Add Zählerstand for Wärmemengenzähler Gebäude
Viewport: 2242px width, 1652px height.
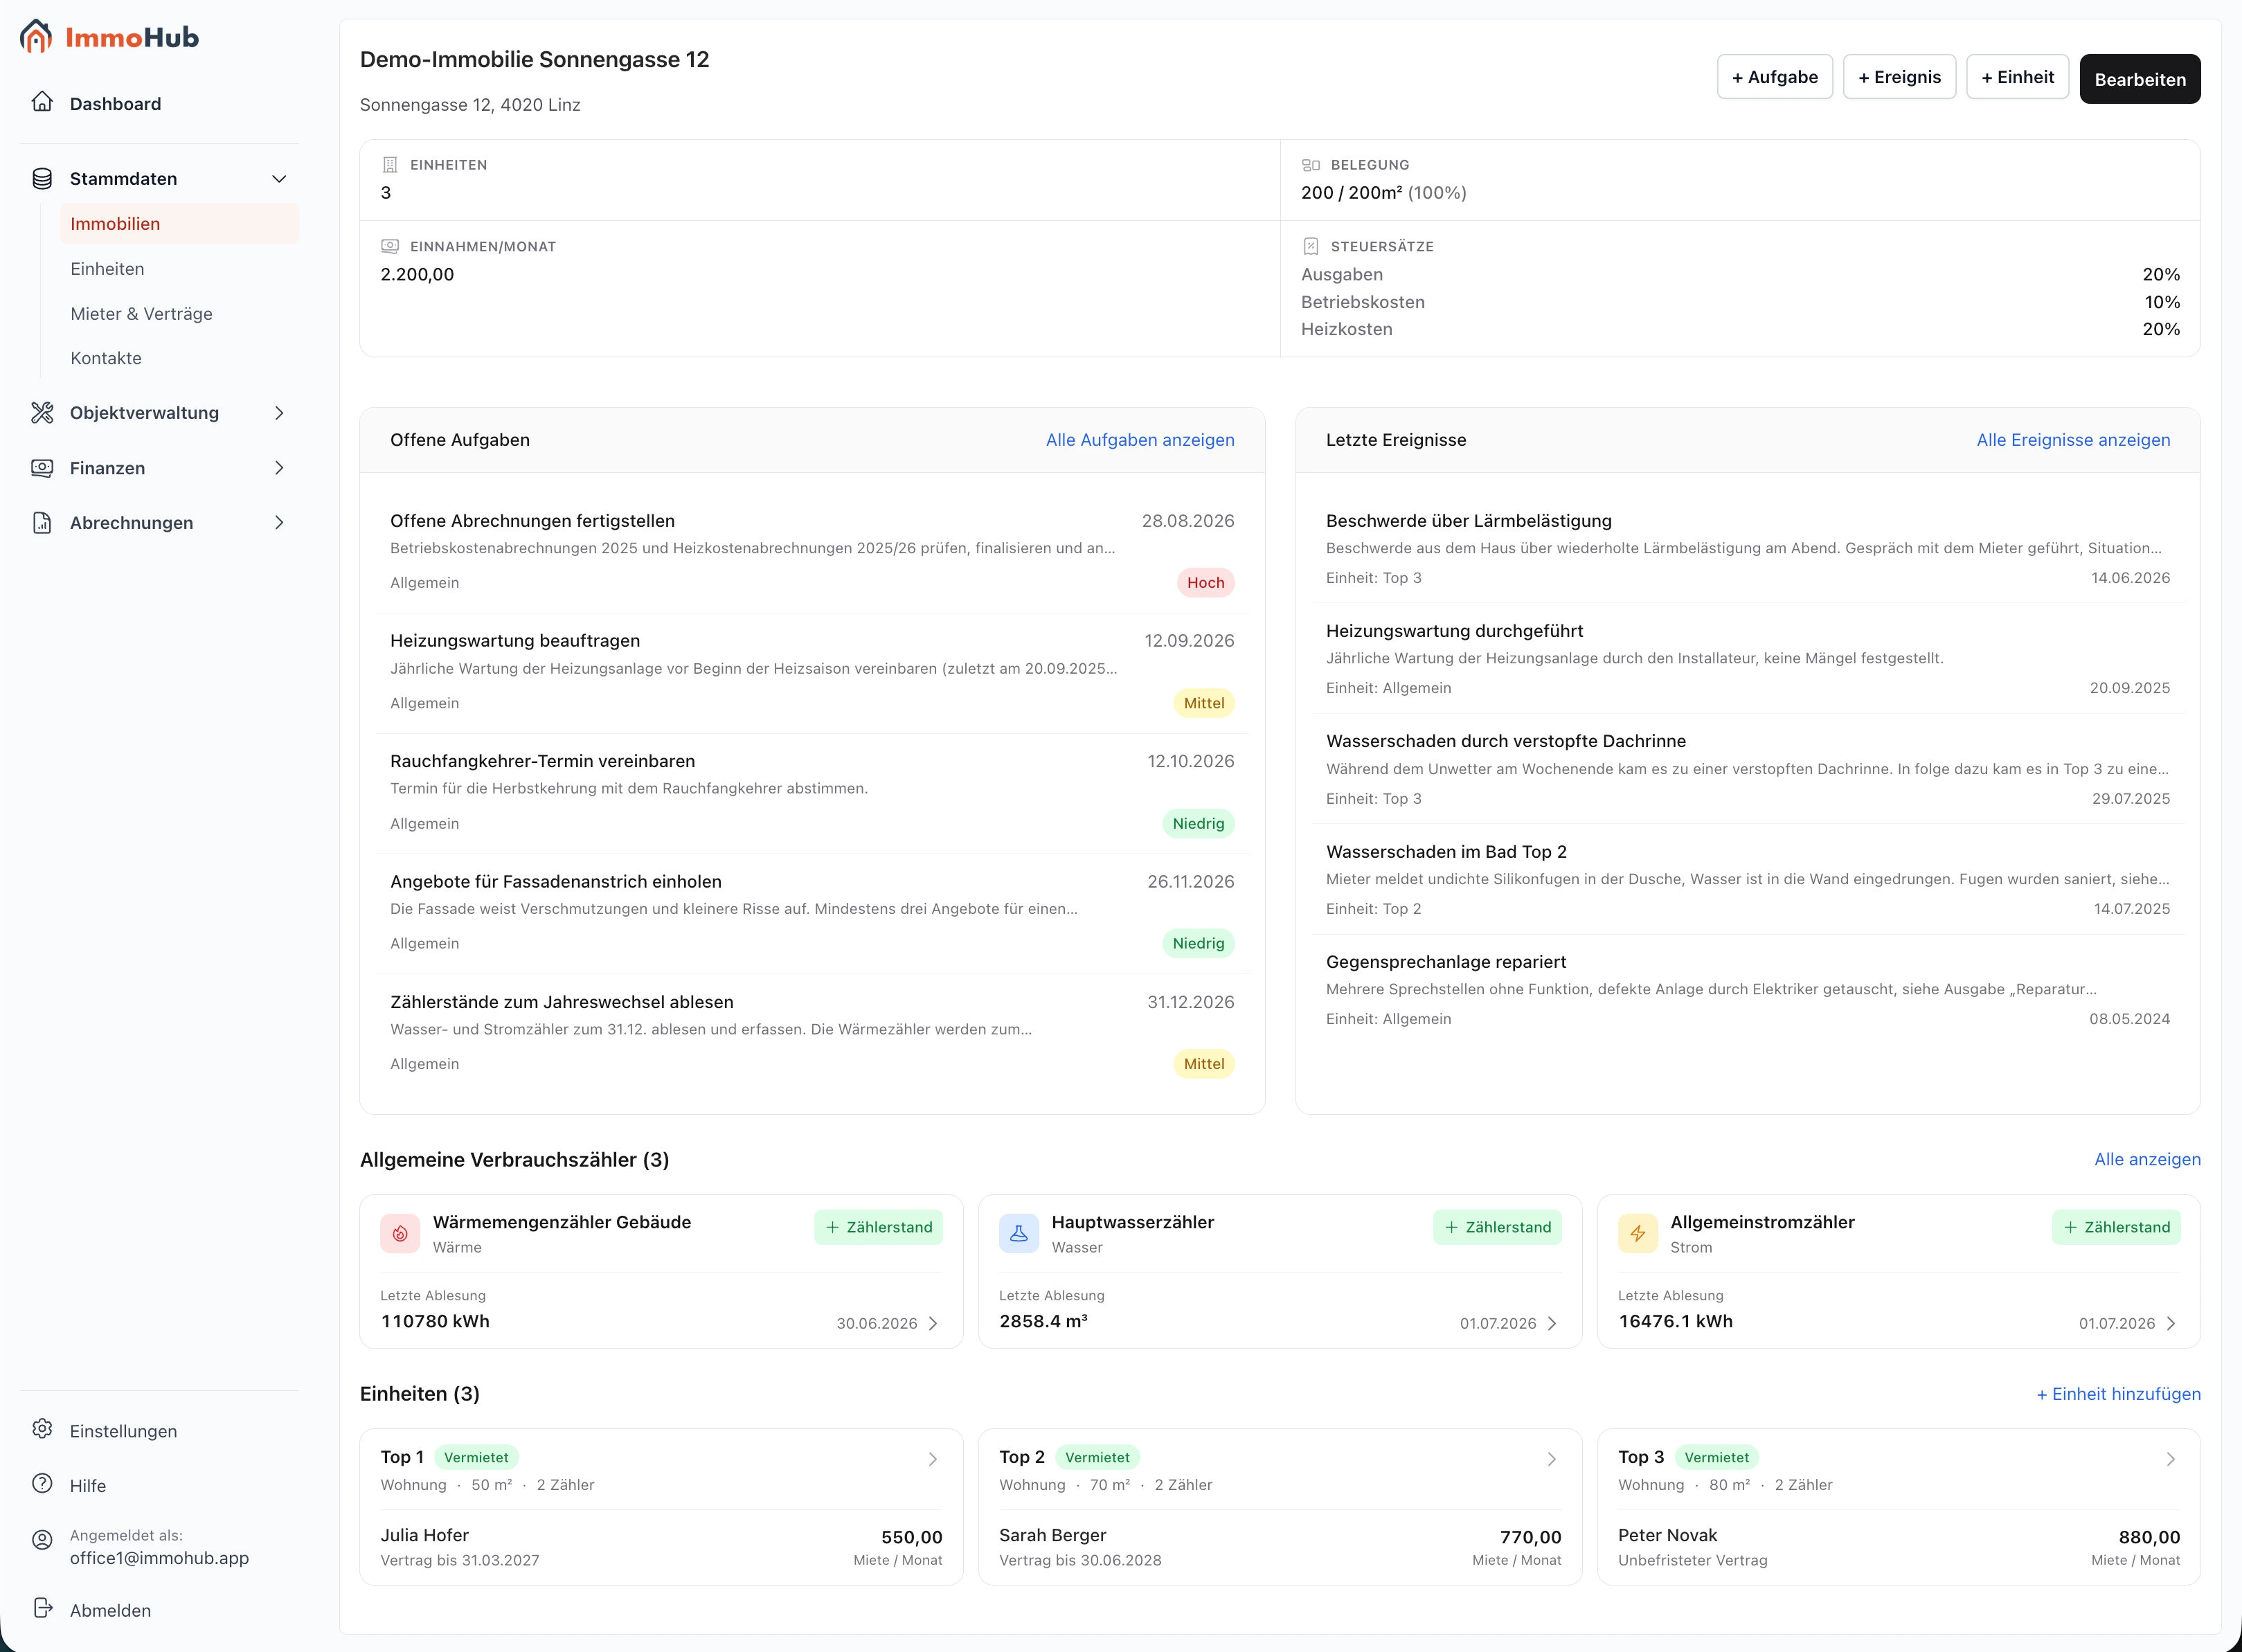pyautogui.click(x=879, y=1228)
